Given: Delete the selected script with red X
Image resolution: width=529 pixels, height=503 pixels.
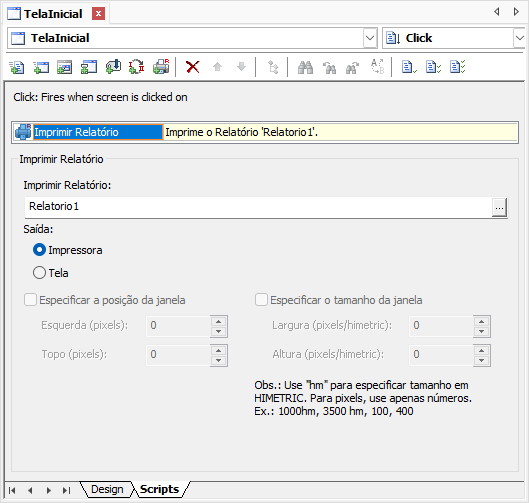Looking at the screenshot, I should (193, 67).
